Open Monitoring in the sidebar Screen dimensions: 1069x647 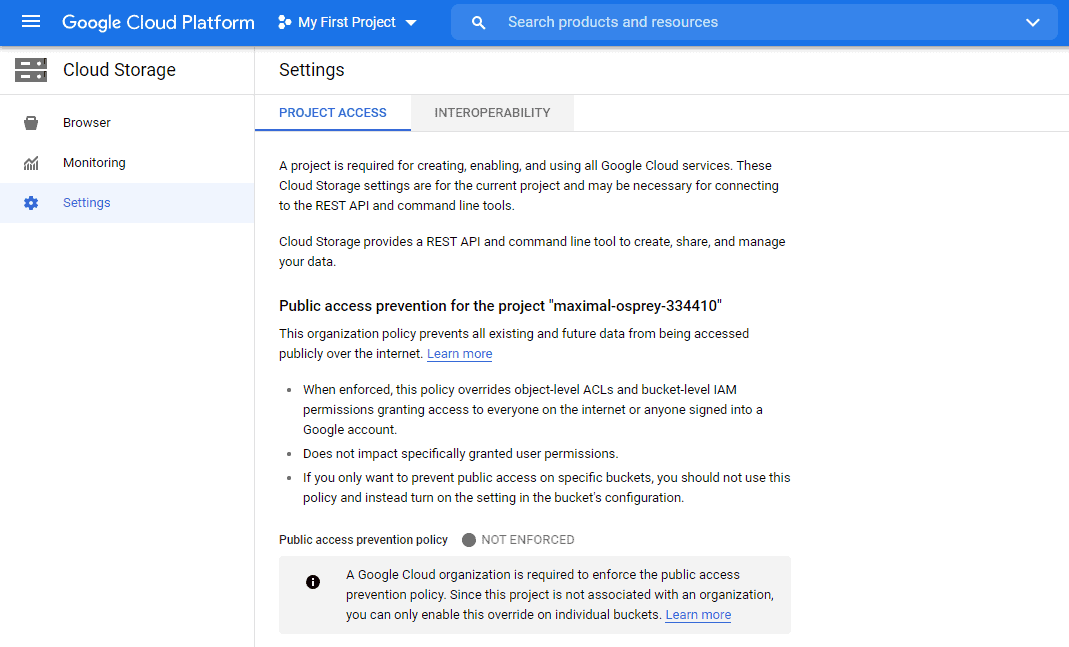[x=127, y=163]
